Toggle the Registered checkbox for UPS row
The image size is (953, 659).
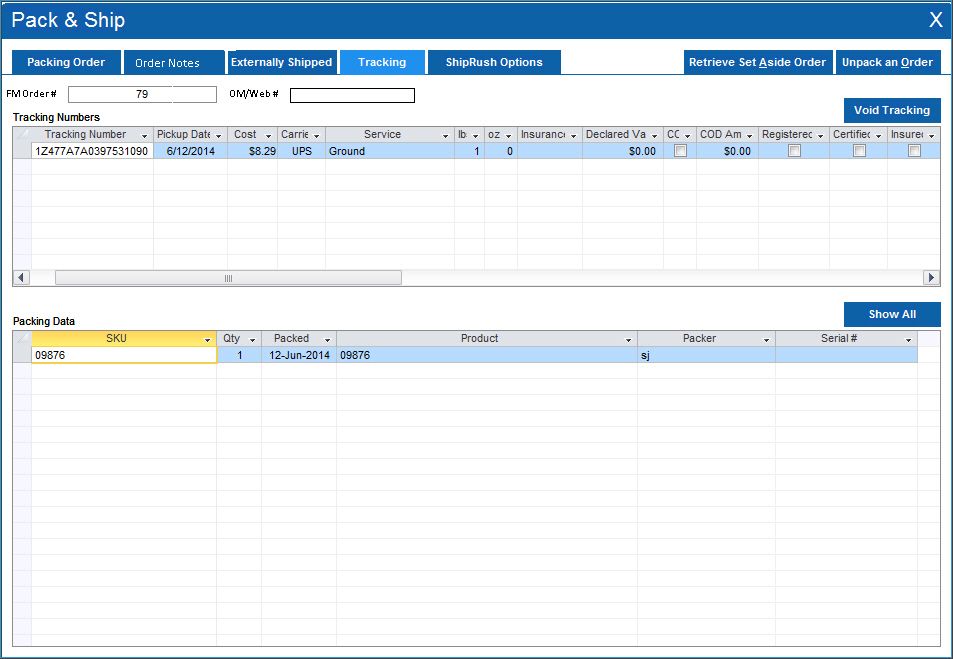(x=794, y=151)
